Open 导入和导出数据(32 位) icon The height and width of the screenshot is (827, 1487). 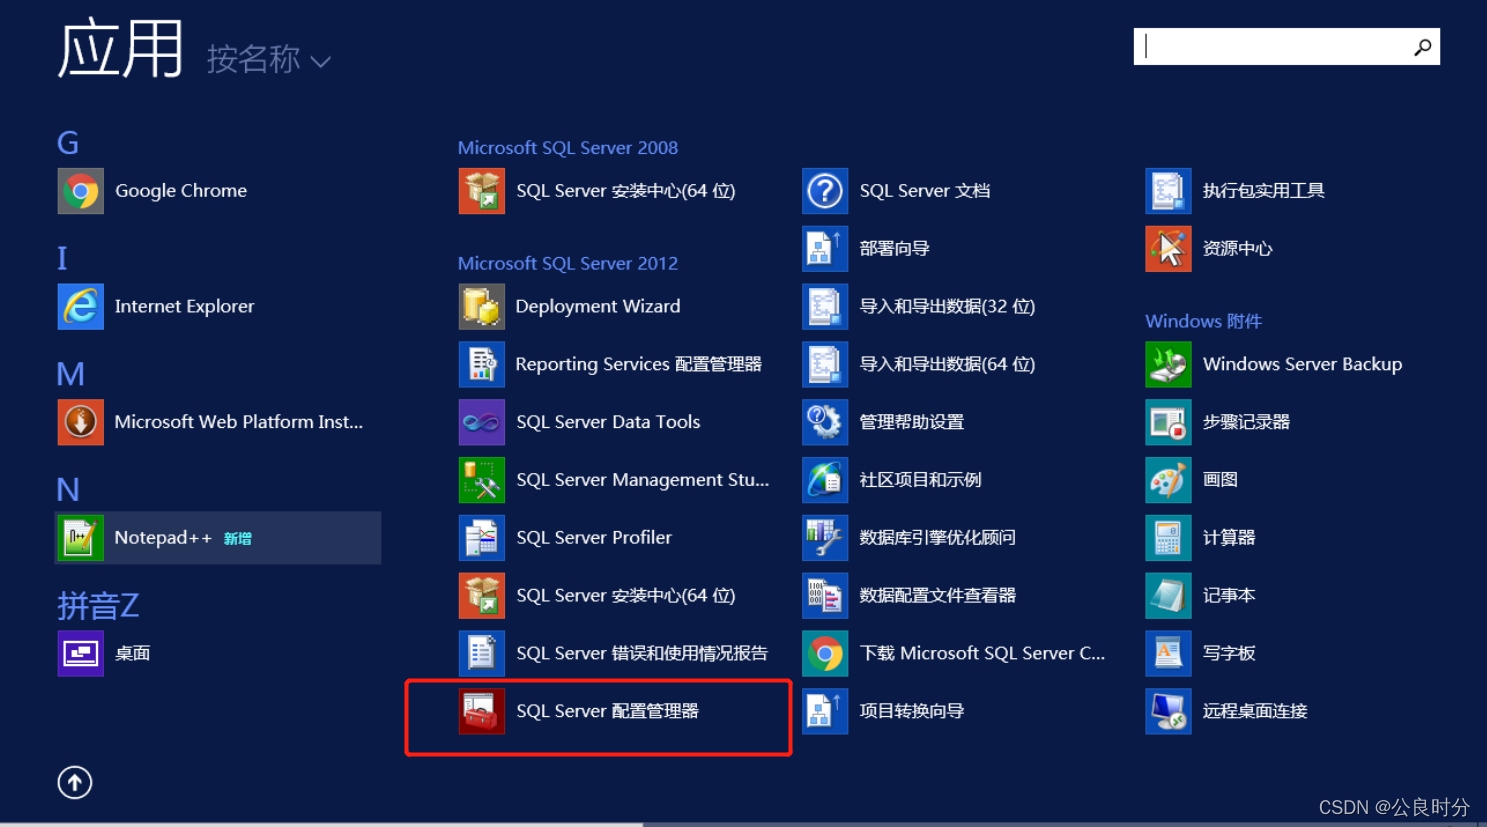(825, 307)
